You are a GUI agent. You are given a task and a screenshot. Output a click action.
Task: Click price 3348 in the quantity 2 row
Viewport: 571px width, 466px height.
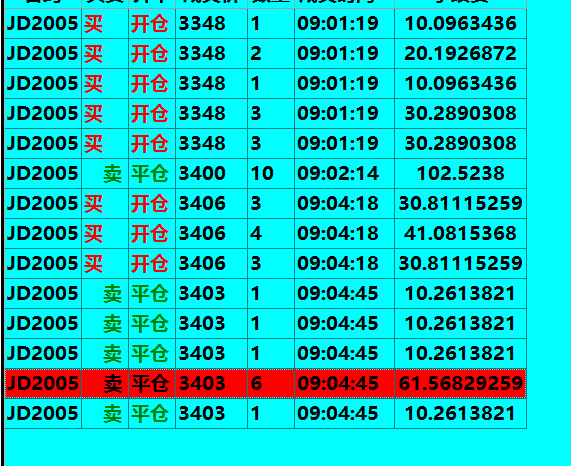click(202, 54)
